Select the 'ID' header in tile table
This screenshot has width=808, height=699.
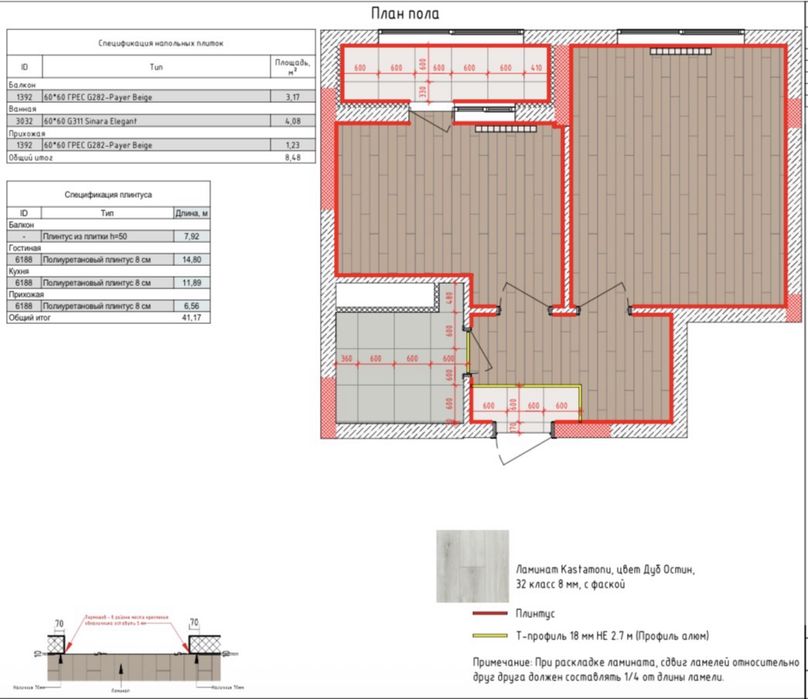pyautogui.click(x=24, y=67)
